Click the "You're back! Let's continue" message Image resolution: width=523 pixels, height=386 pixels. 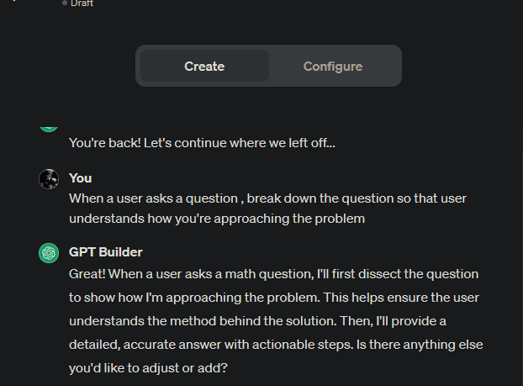(x=202, y=143)
